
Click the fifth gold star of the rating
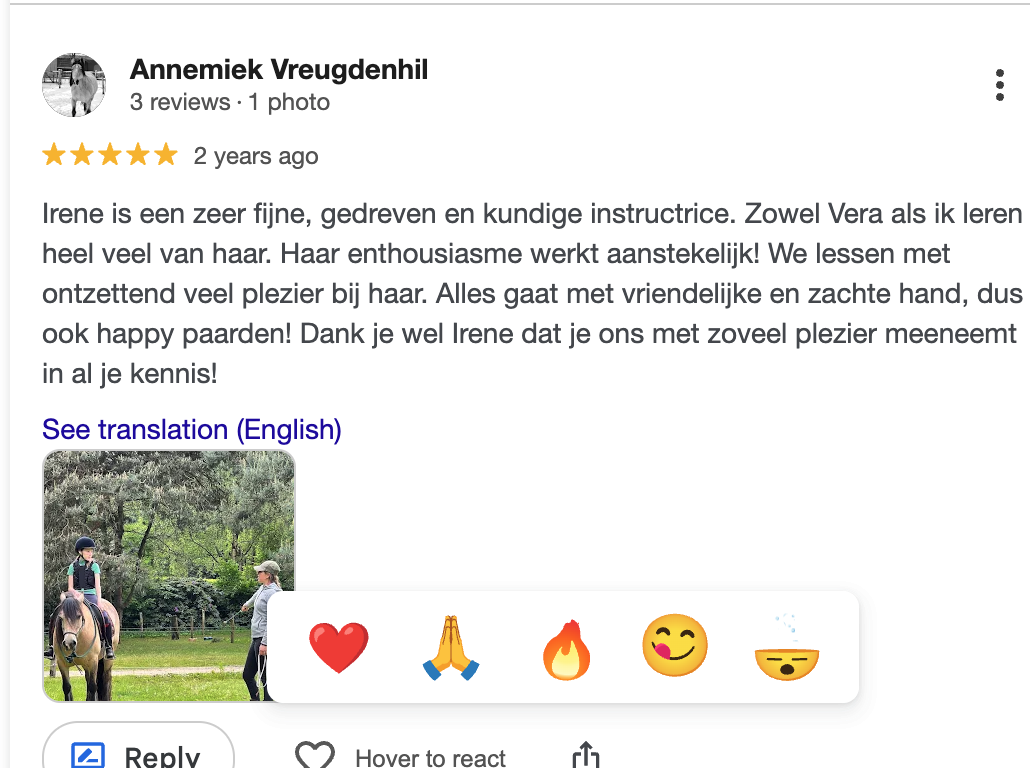(x=166, y=155)
